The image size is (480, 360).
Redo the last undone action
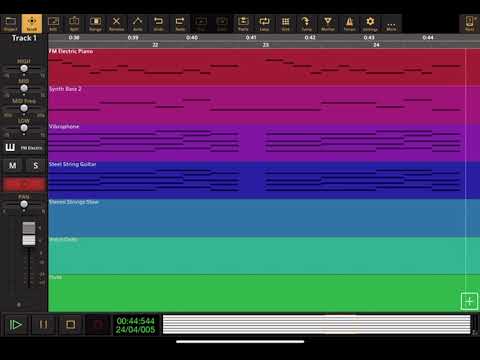click(x=180, y=23)
